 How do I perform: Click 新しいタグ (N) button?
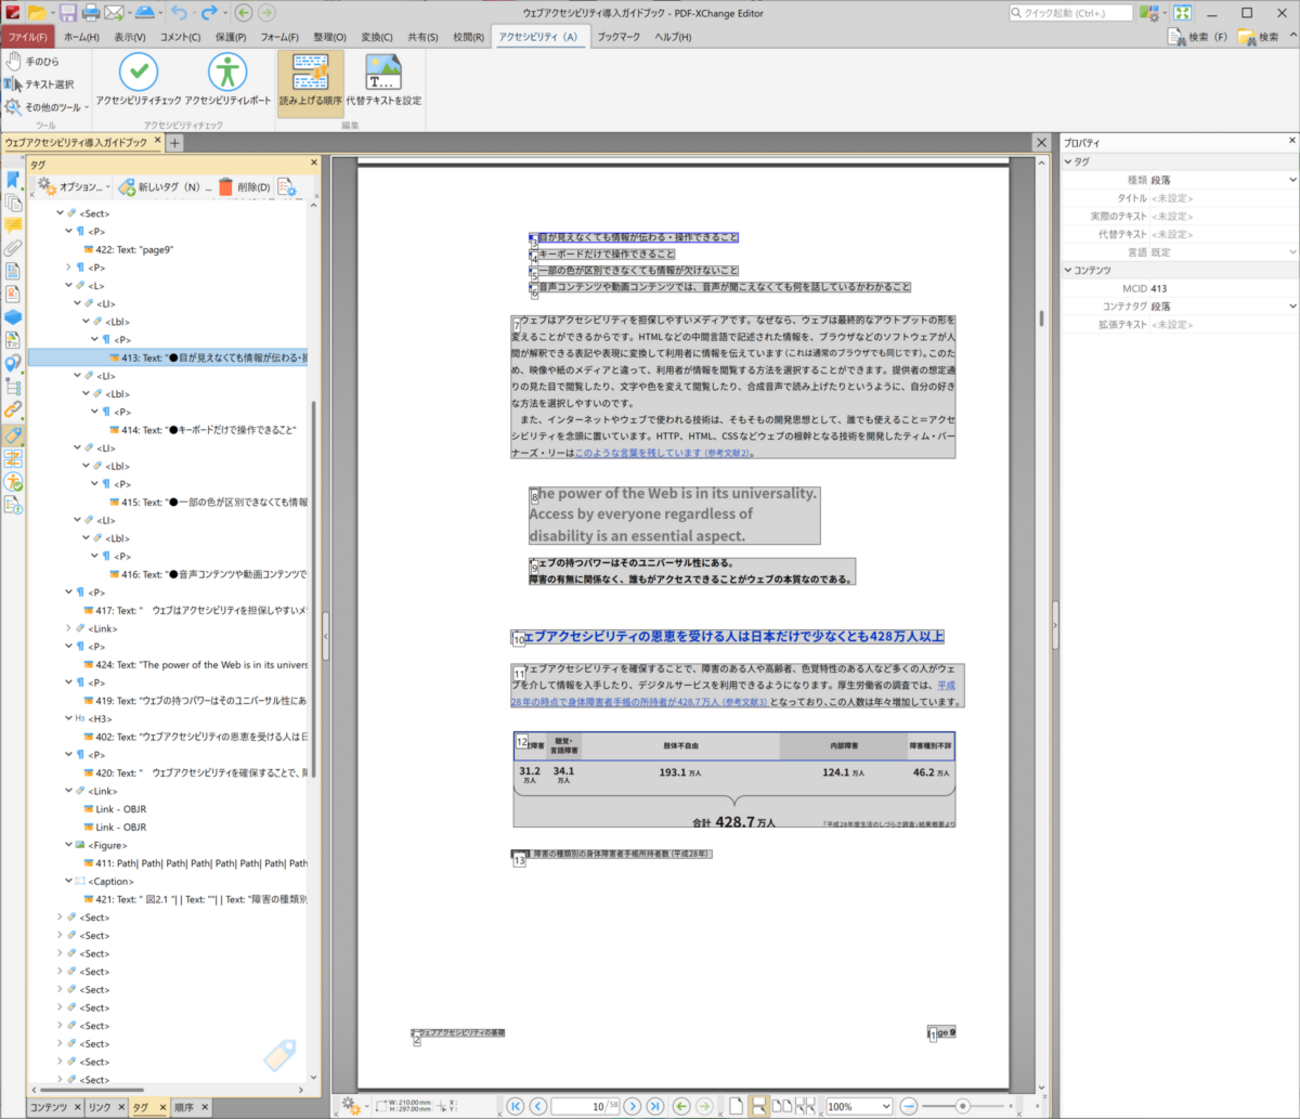164,187
